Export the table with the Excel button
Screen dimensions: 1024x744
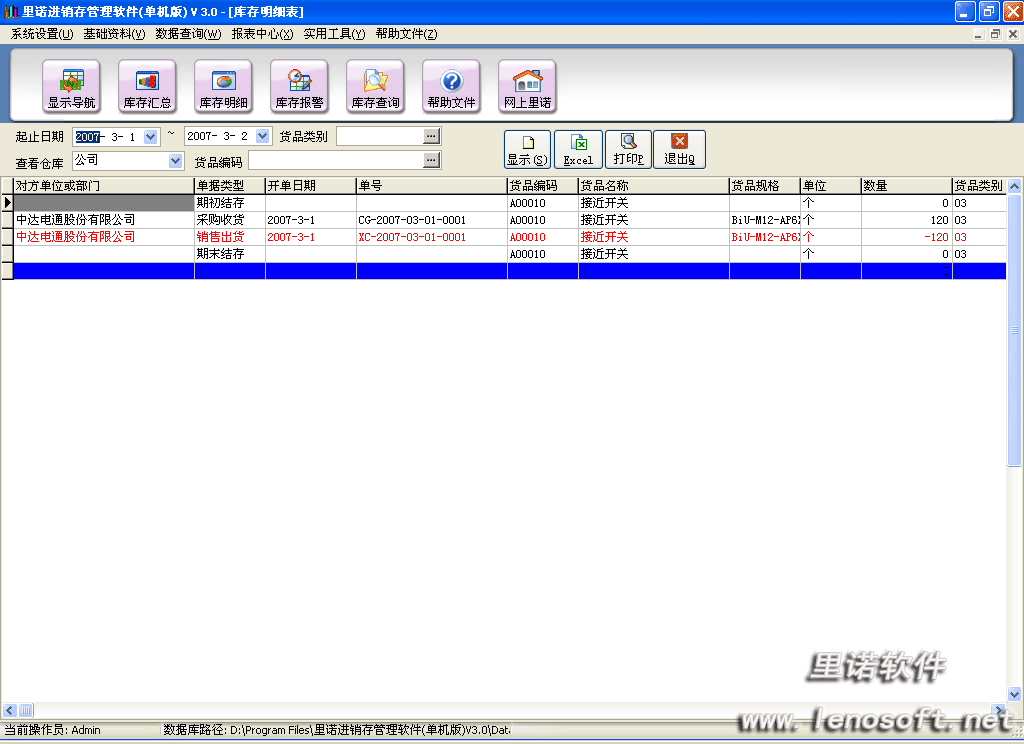578,149
